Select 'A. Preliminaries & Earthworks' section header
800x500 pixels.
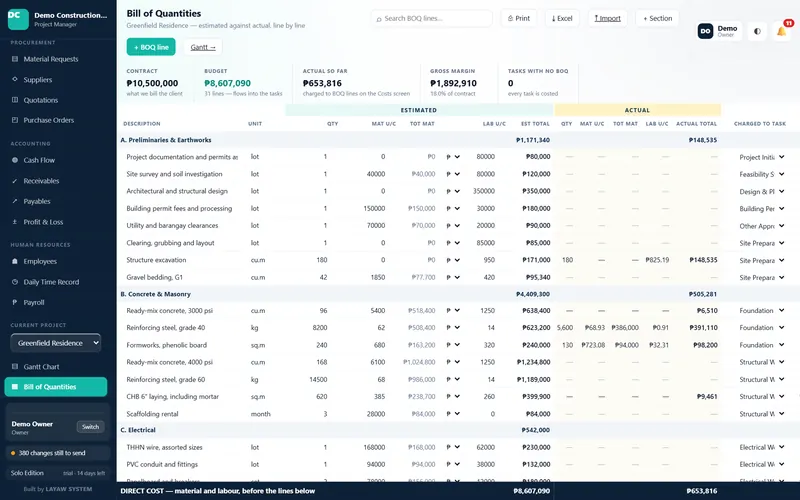click(166, 140)
